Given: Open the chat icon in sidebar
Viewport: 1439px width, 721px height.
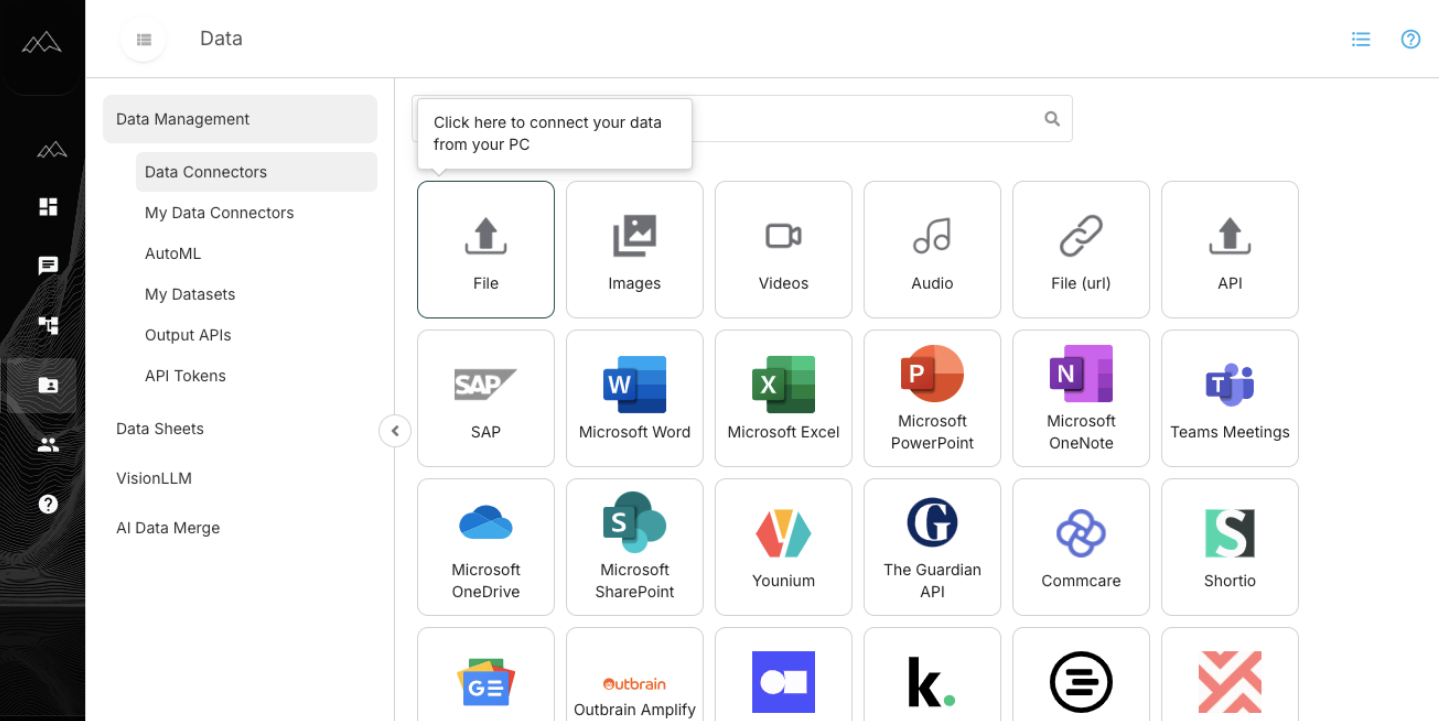Looking at the screenshot, I should point(48,266).
